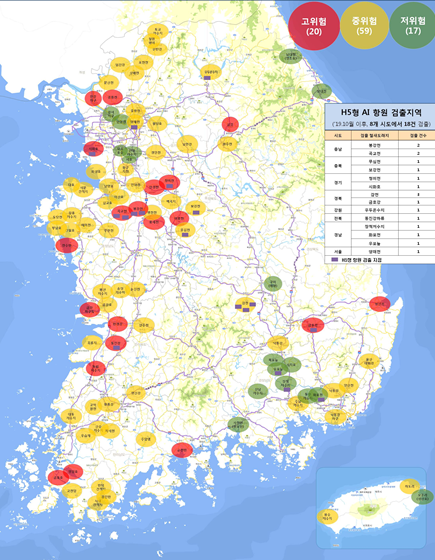Image resolution: width=435 pixels, height=560 pixels.
Task: Click the yellow marker on northeastern Jeju Island
Action: point(410,486)
